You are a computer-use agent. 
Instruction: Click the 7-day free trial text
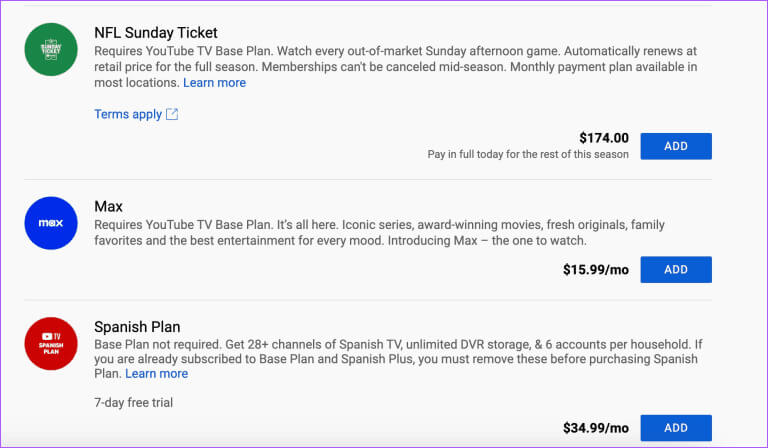point(133,402)
